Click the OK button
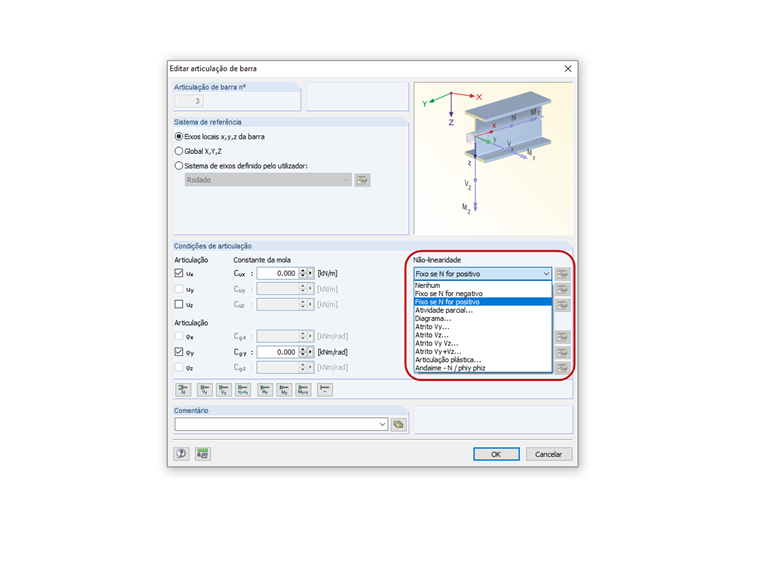760x570 pixels. pos(496,454)
